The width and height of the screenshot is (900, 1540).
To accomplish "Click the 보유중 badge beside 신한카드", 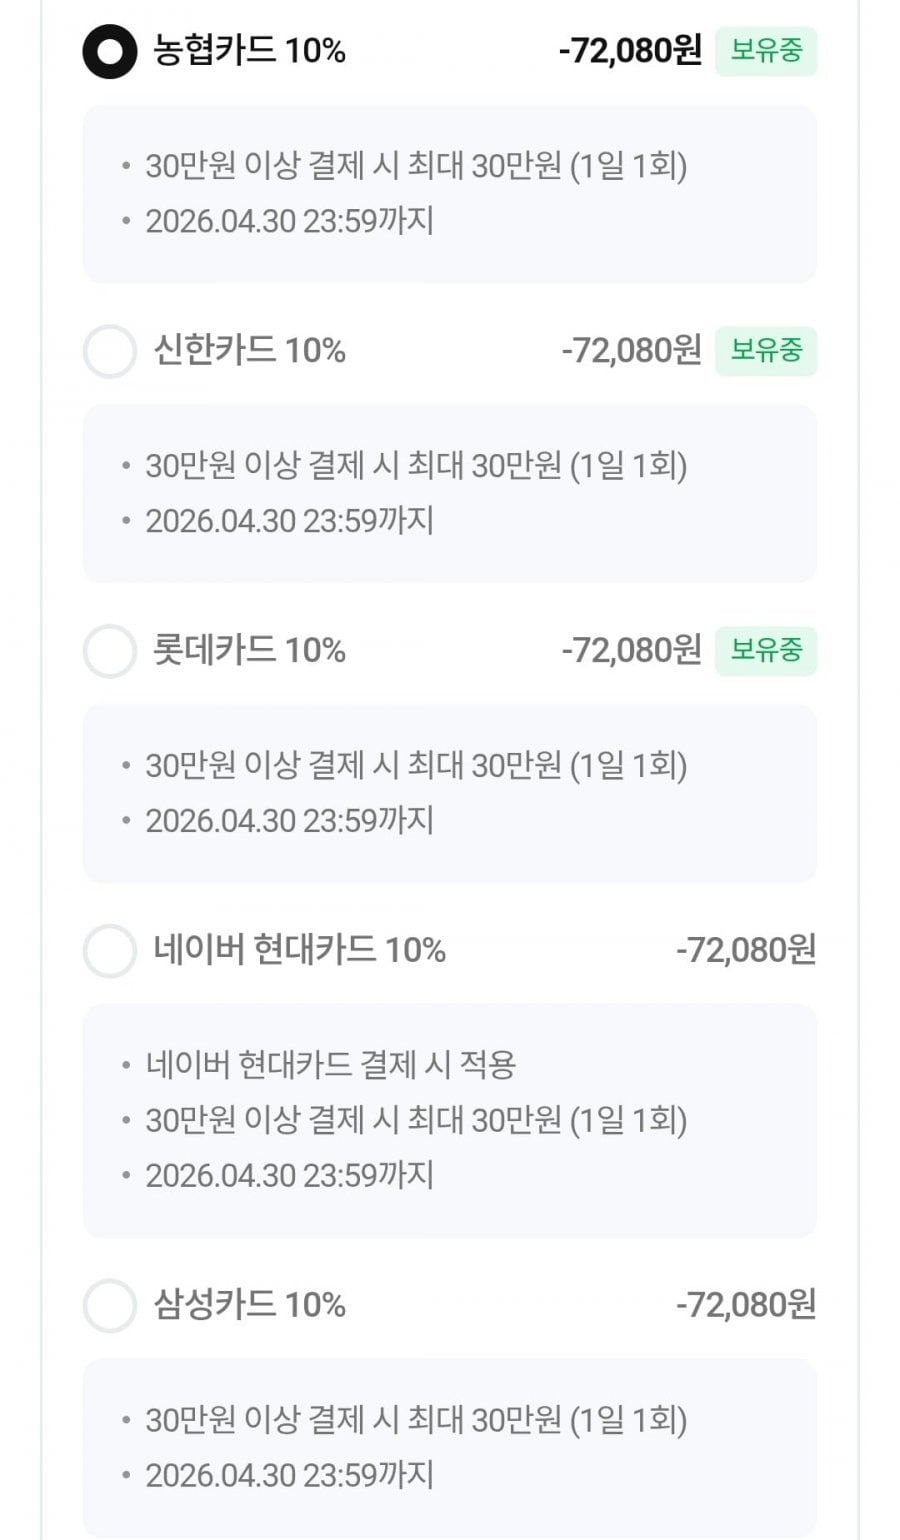I will pyautogui.click(x=766, y=351).
